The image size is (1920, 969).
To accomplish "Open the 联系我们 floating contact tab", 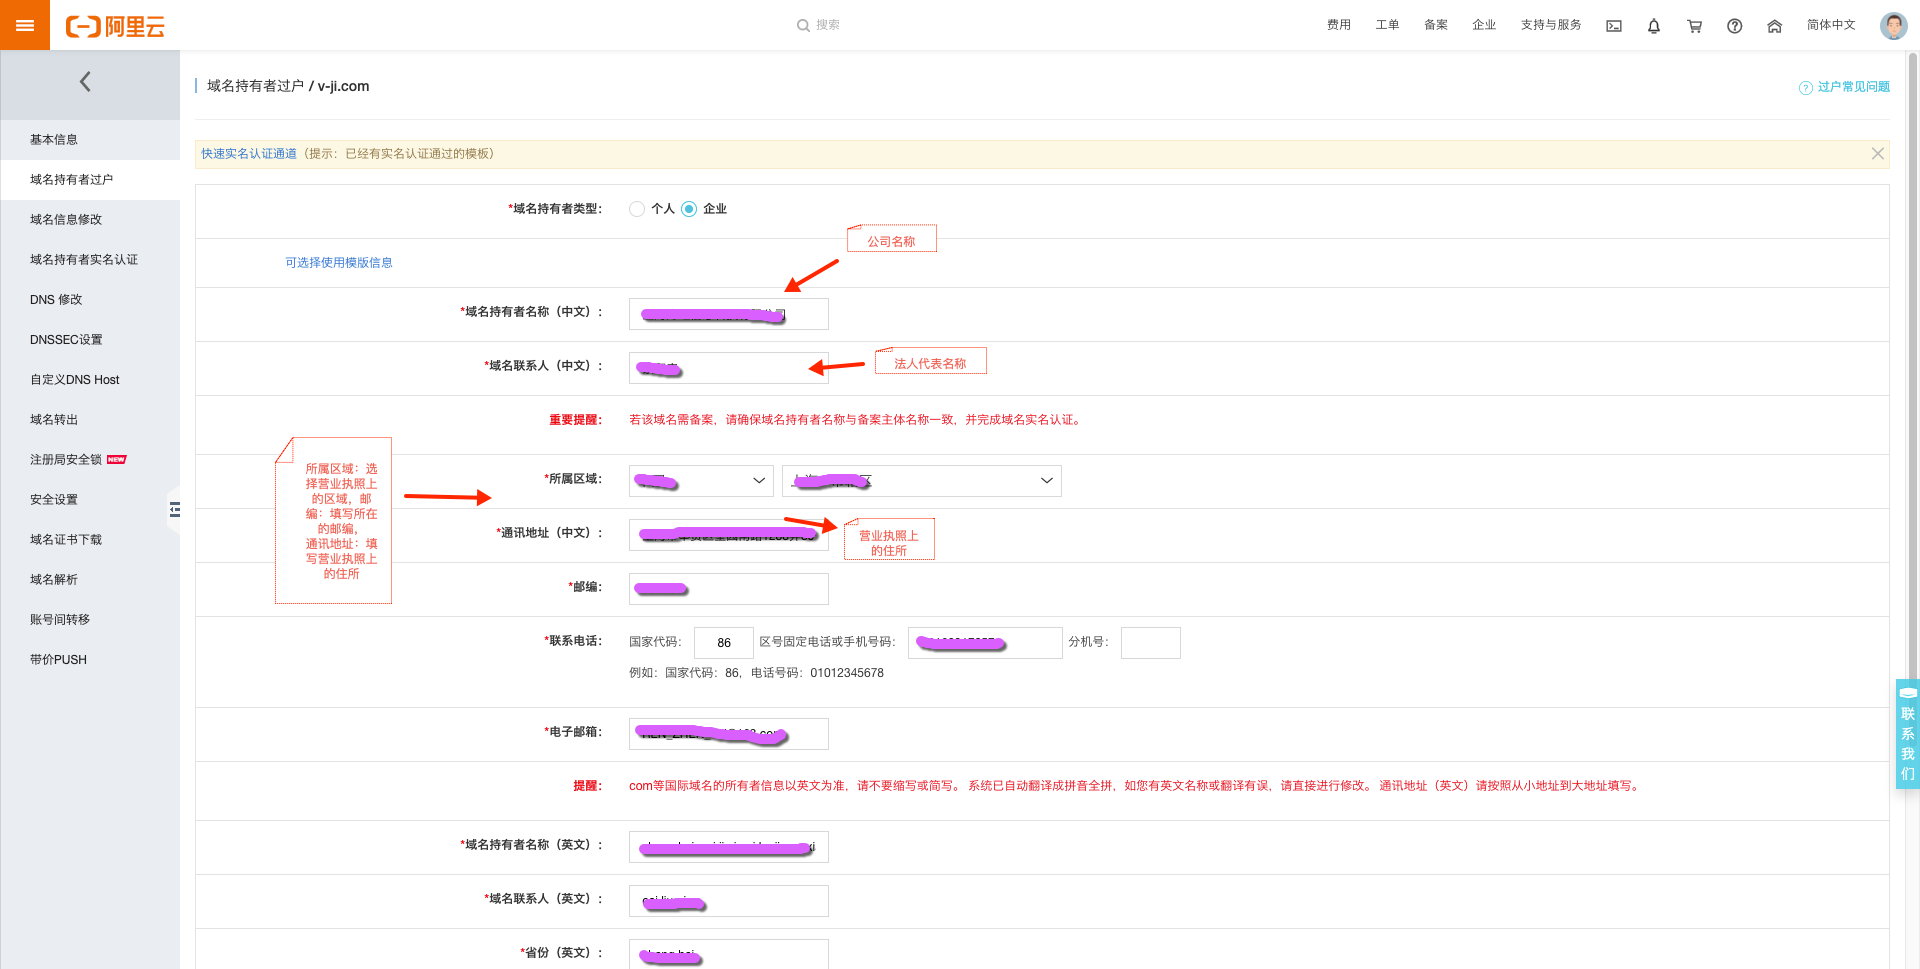I will pyautogui.click(x=1907, y=735).
